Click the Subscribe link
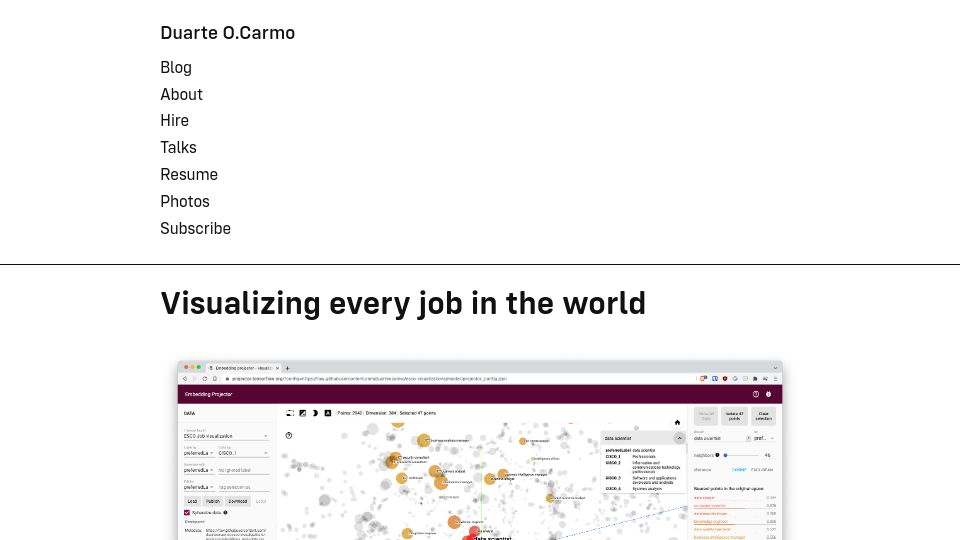Image resolution: width=960 pixels, height=540 pixels. coord(195,228)
